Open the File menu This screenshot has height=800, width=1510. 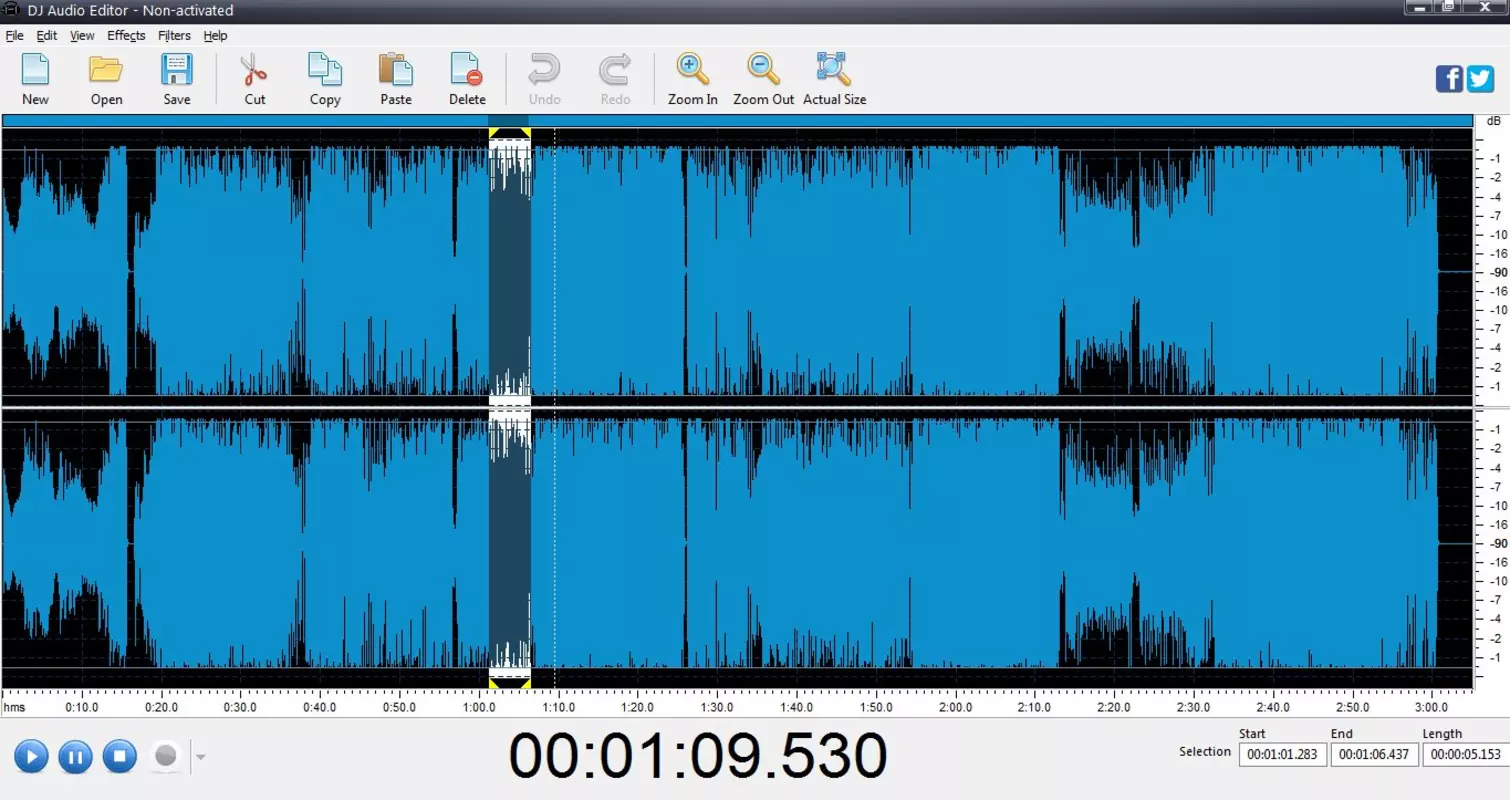click(14, 35)
